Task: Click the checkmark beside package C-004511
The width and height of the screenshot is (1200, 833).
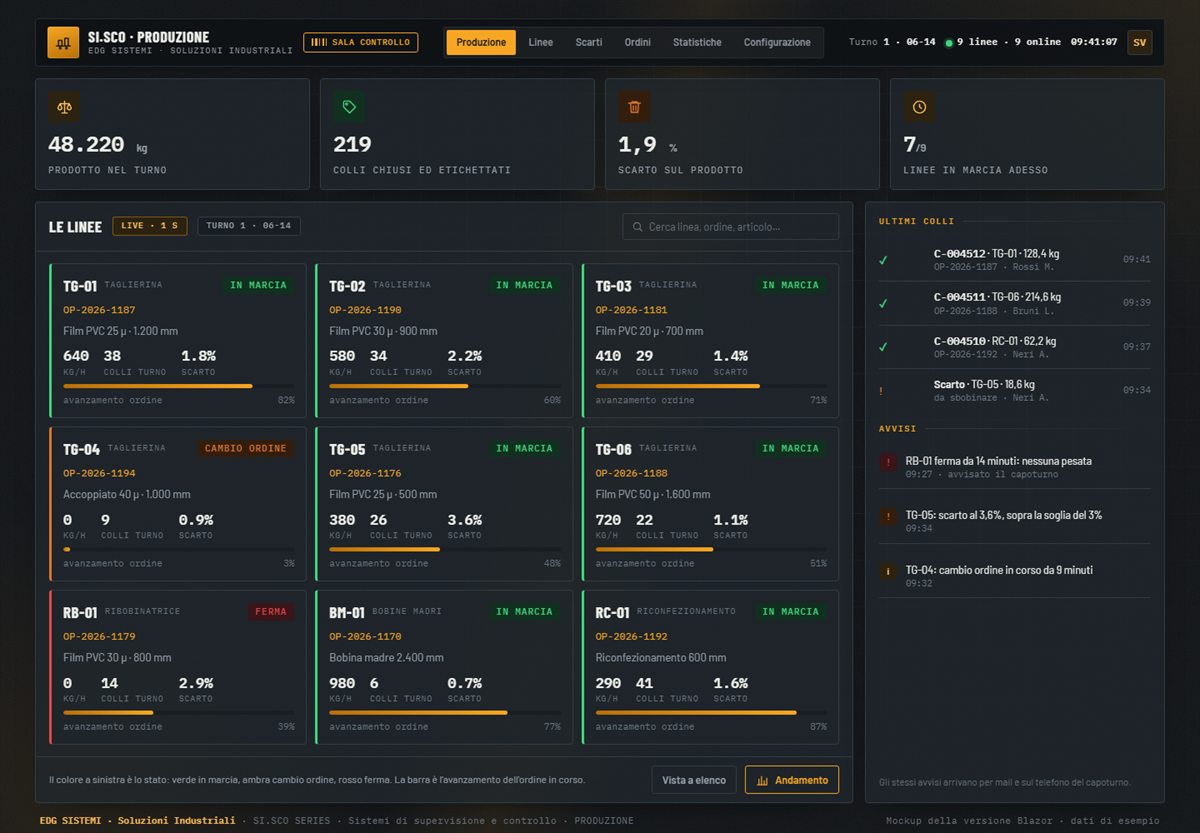Action: (x=883, y=304)
